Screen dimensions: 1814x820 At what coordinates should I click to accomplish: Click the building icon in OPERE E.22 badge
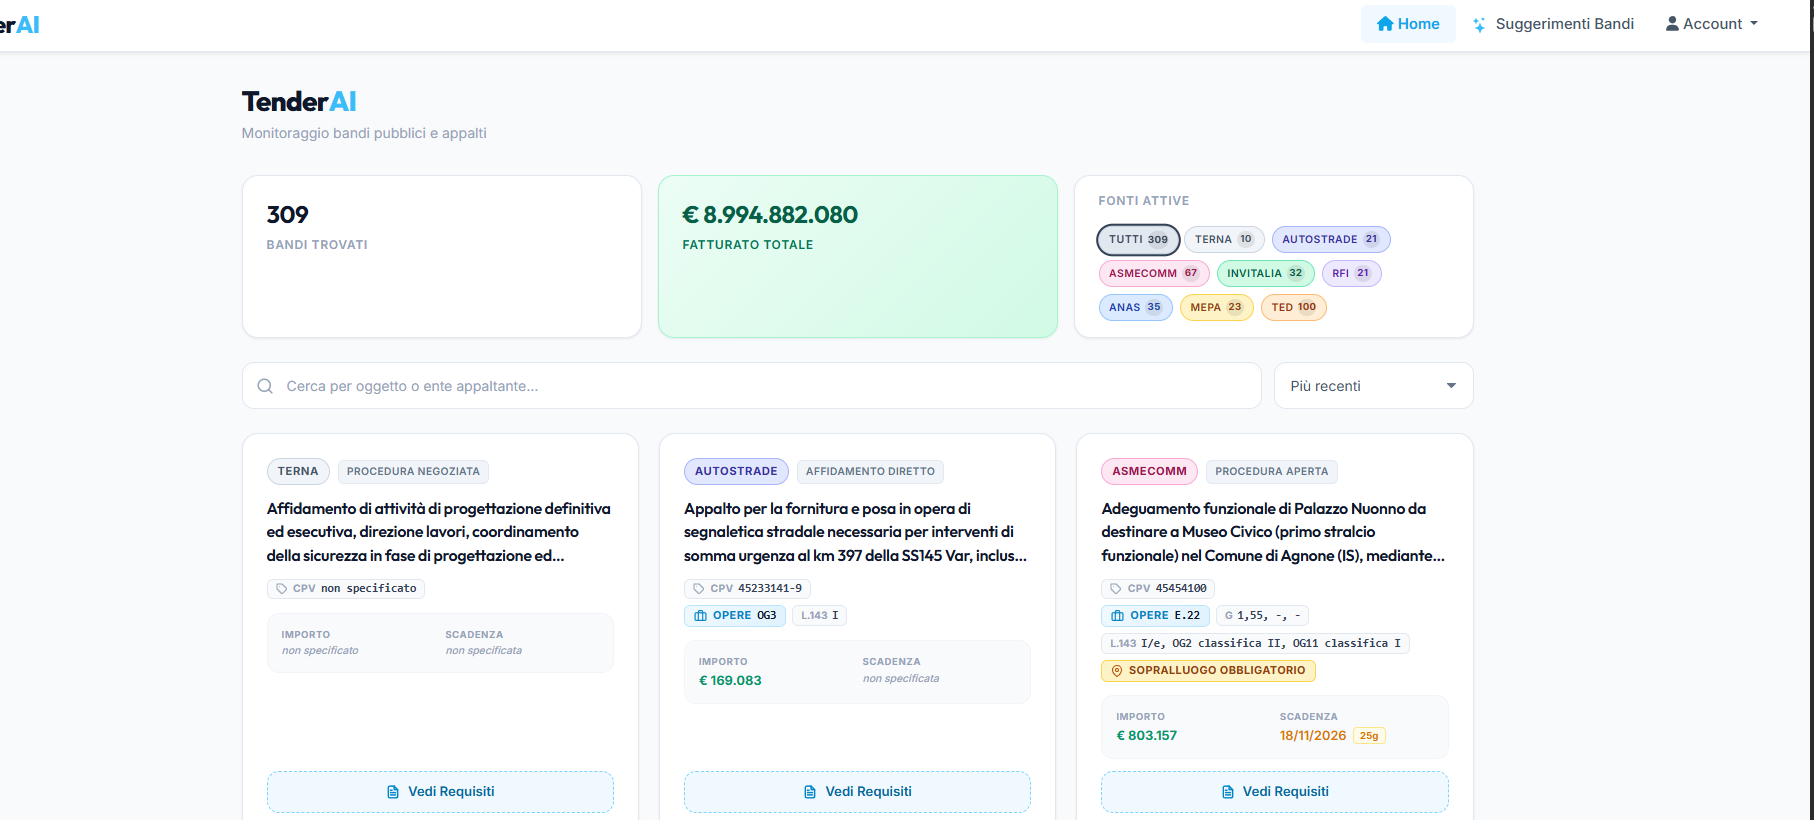point(1118,616)
